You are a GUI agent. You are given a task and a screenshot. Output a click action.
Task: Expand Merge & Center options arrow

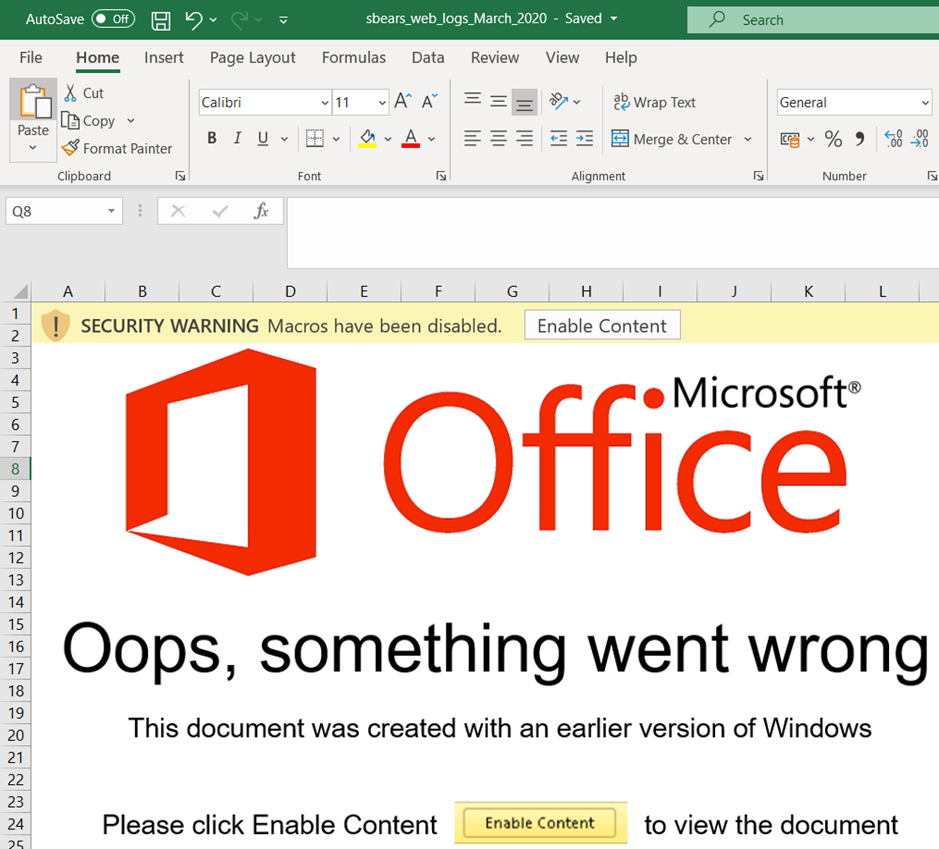coord(748,139)
